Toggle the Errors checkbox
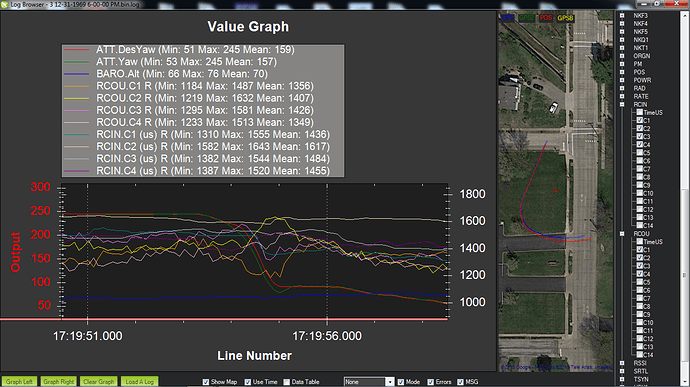 tap(430, 382)
